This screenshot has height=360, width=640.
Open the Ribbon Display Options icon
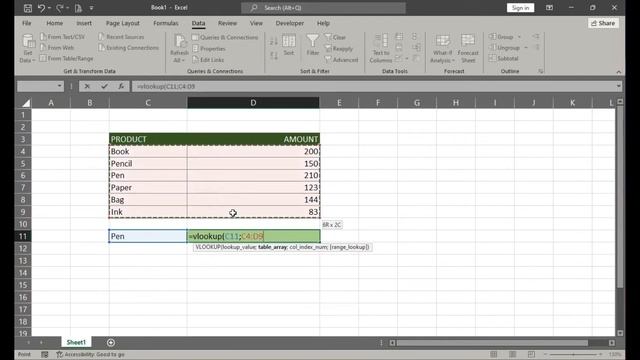[549, 8]
